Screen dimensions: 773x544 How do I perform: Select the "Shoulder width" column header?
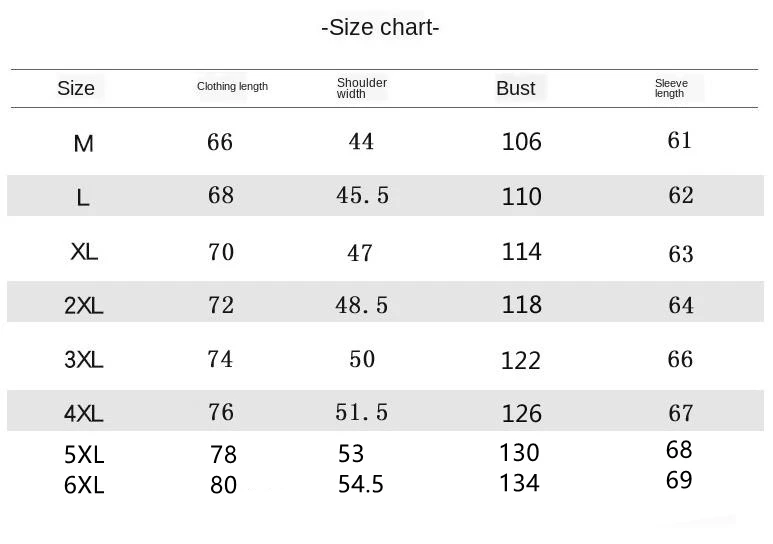(361, 88)
